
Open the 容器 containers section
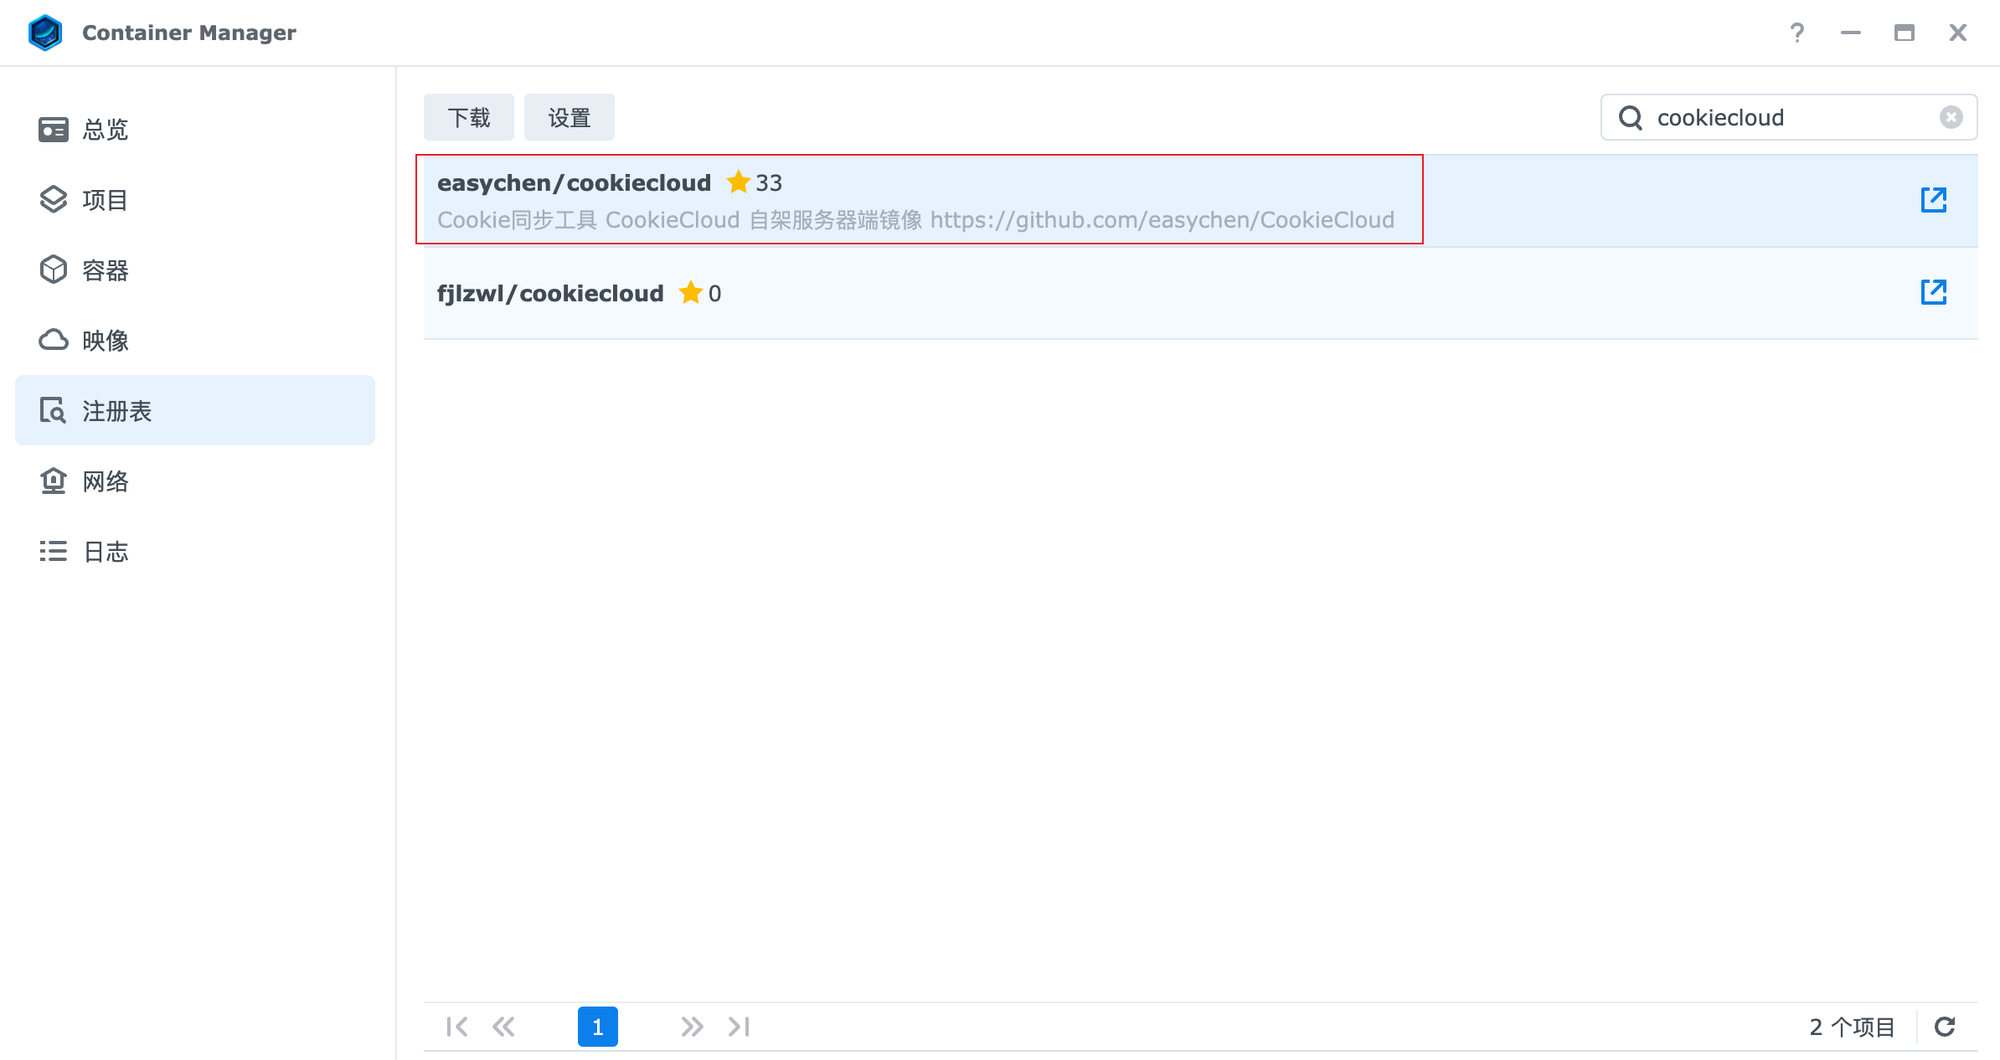coord(105,270)
